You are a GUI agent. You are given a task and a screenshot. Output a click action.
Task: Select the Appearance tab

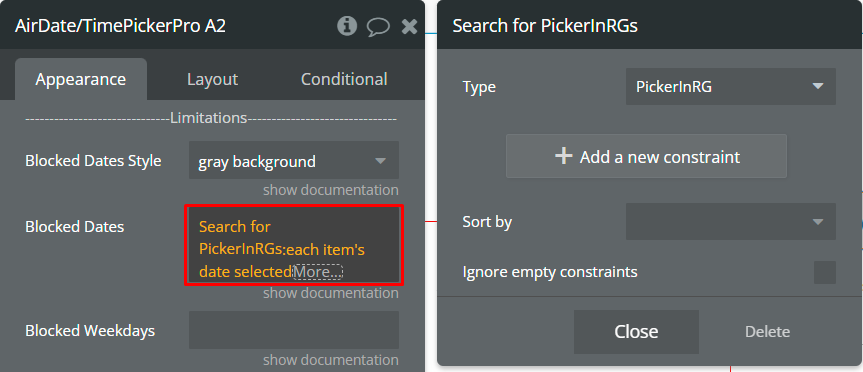point(81,79)
